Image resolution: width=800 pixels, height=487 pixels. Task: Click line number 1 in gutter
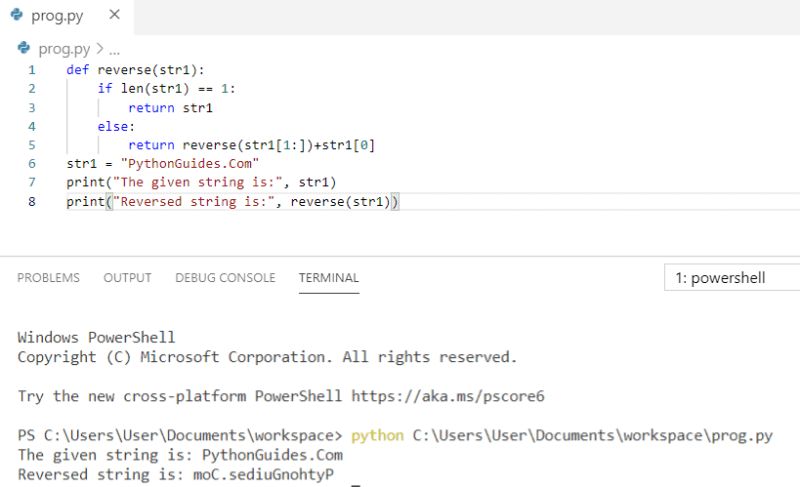click(x=32, y=70)
